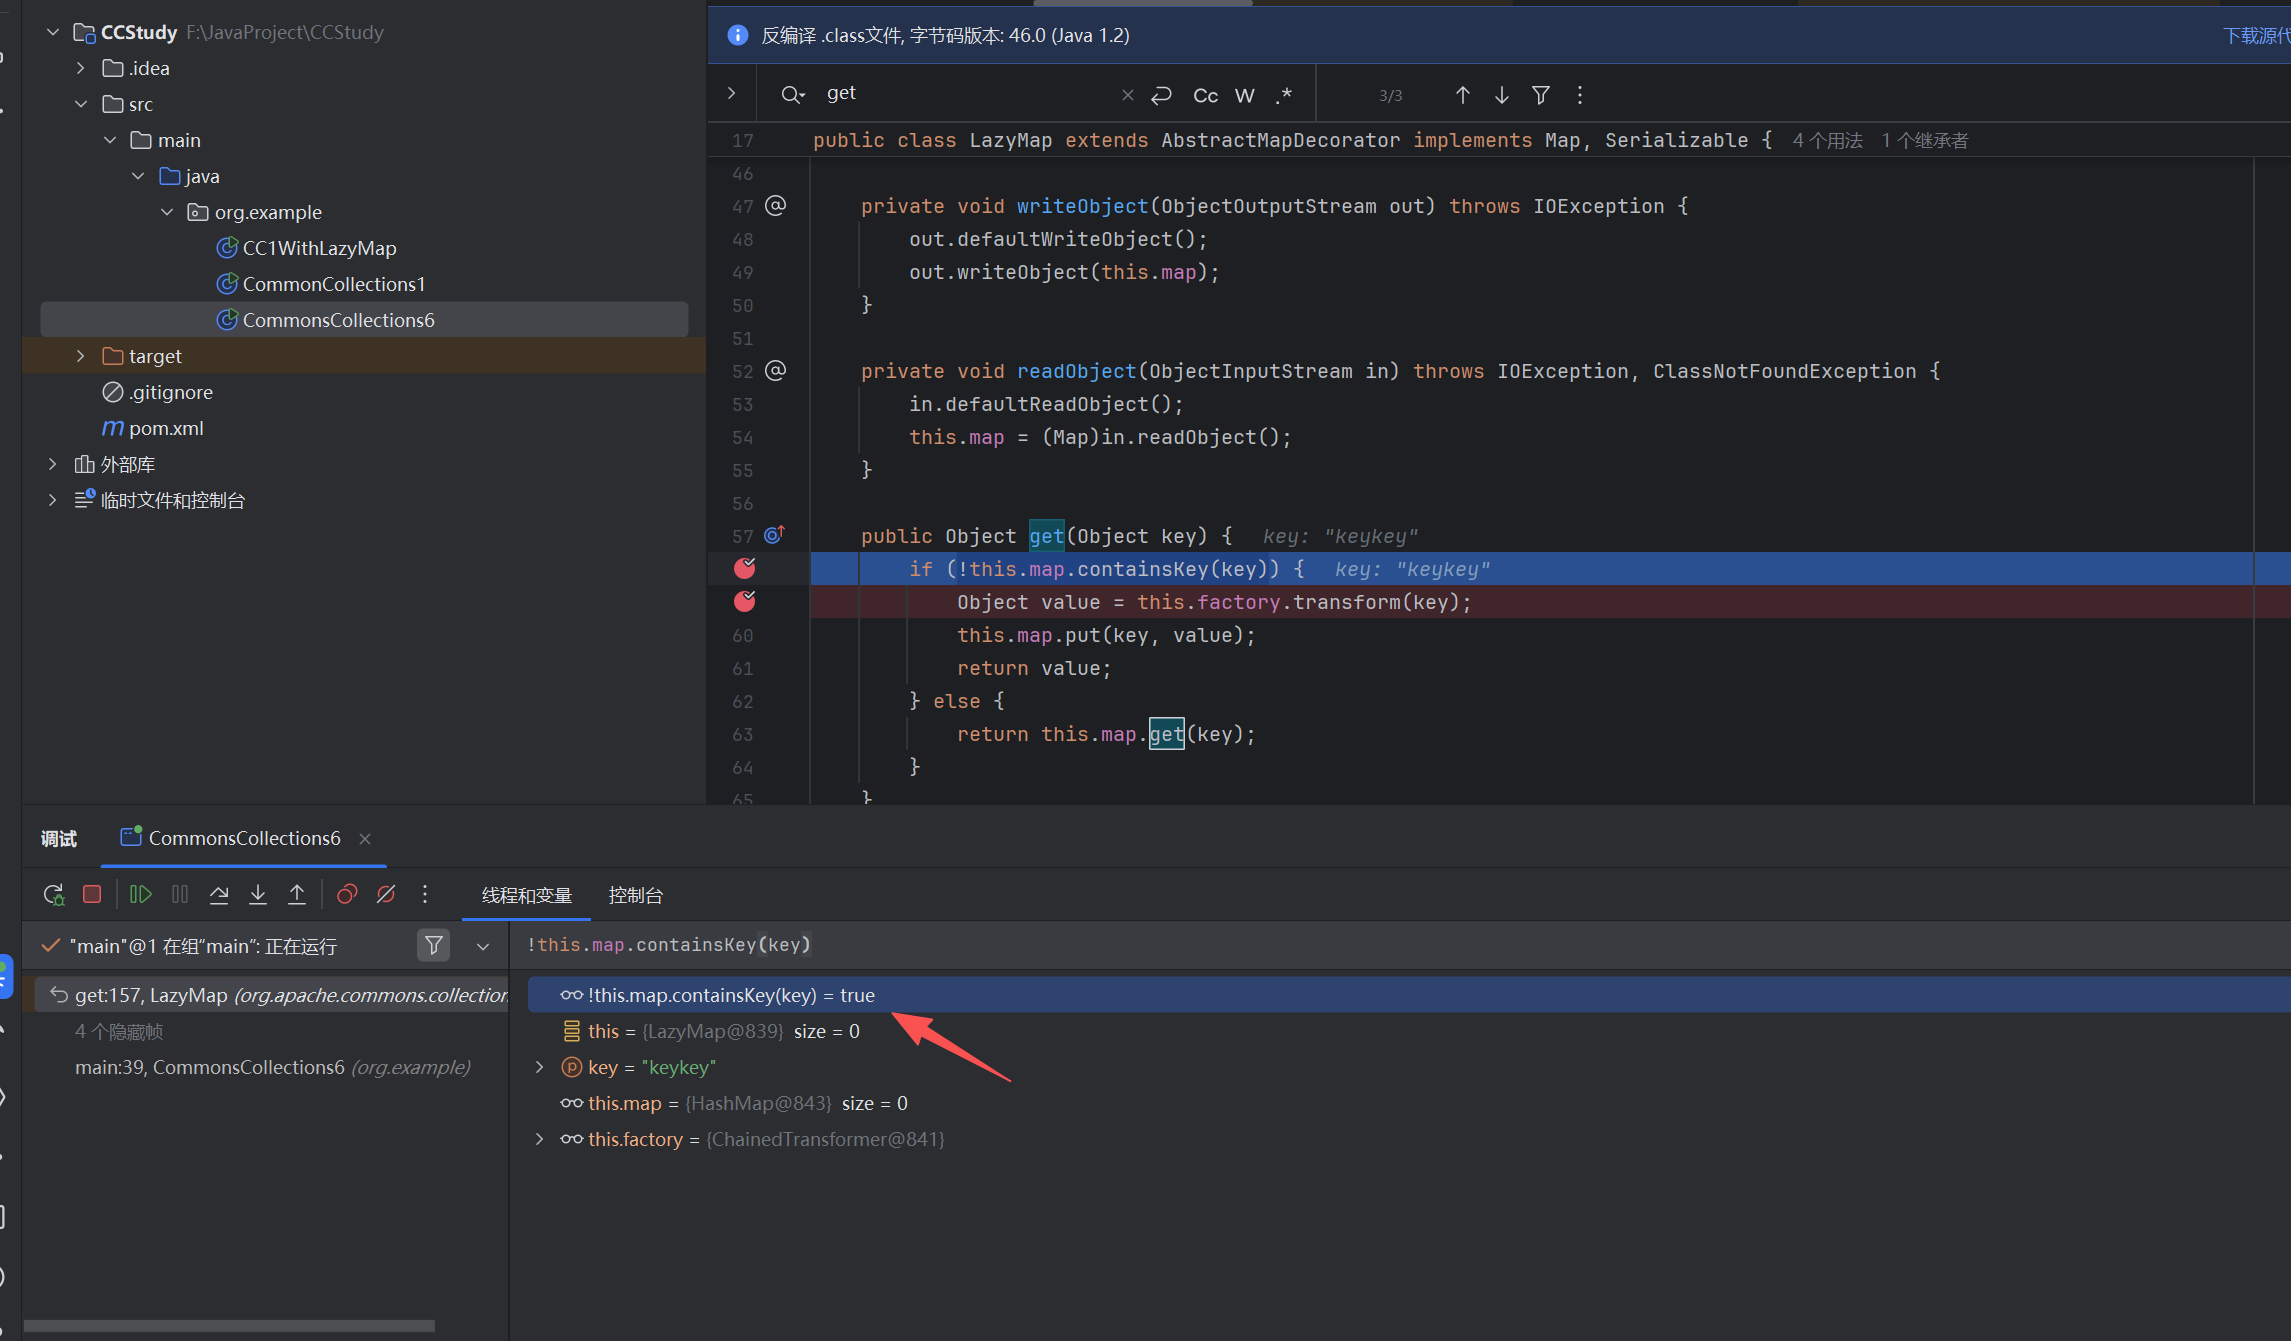
Task: Open thread selector dropdown arrow
Action: click(483, 947)
